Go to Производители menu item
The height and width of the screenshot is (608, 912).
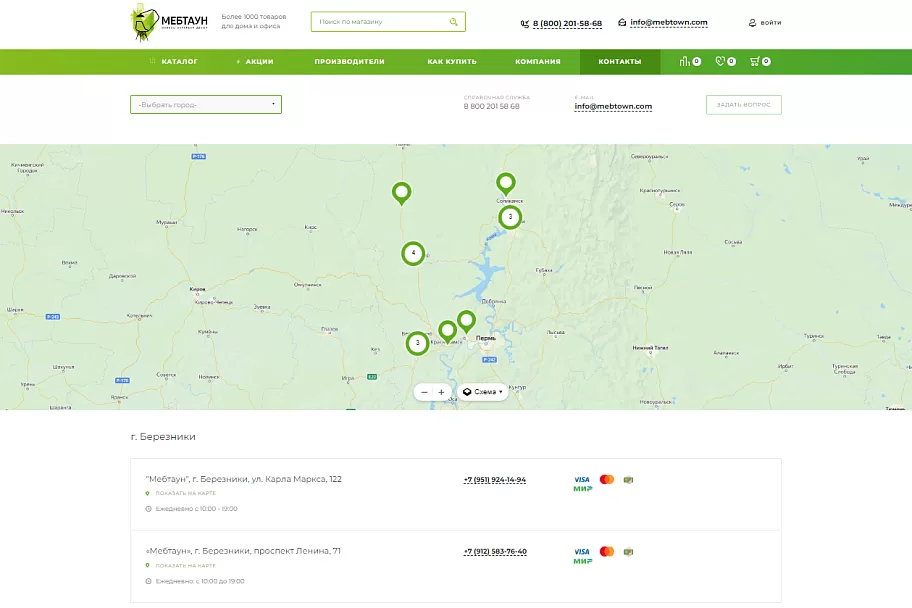[350, 61]
